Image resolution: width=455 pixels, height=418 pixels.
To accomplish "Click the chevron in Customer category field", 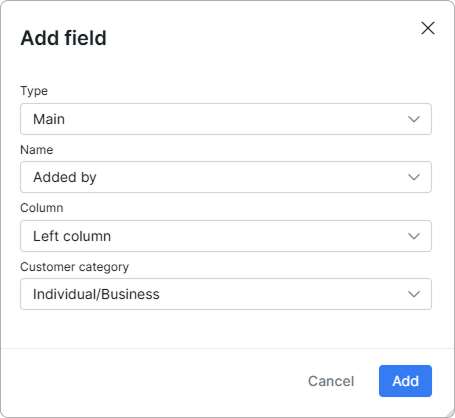I will tap(414, 294).
